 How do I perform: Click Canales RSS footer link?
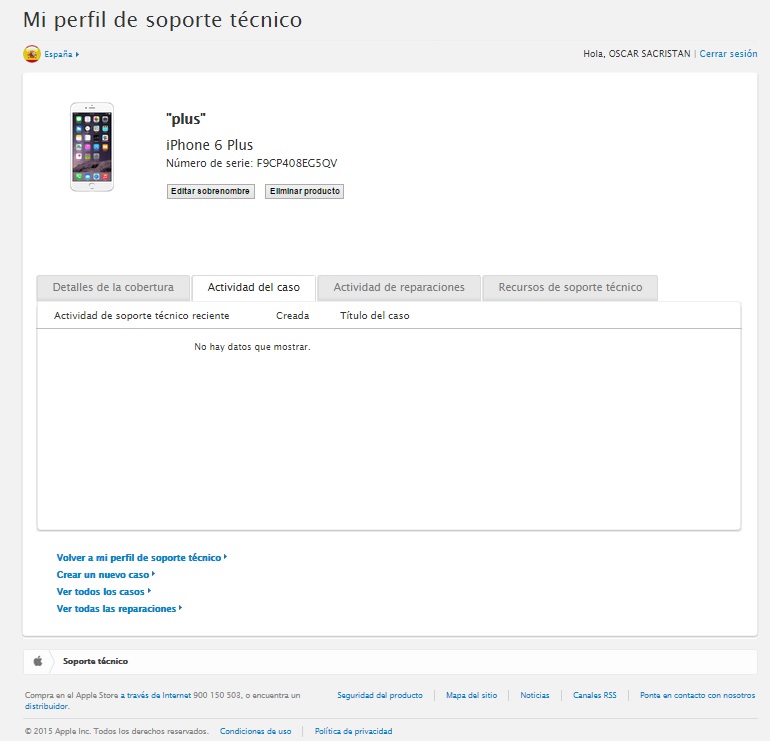(595, 695)
